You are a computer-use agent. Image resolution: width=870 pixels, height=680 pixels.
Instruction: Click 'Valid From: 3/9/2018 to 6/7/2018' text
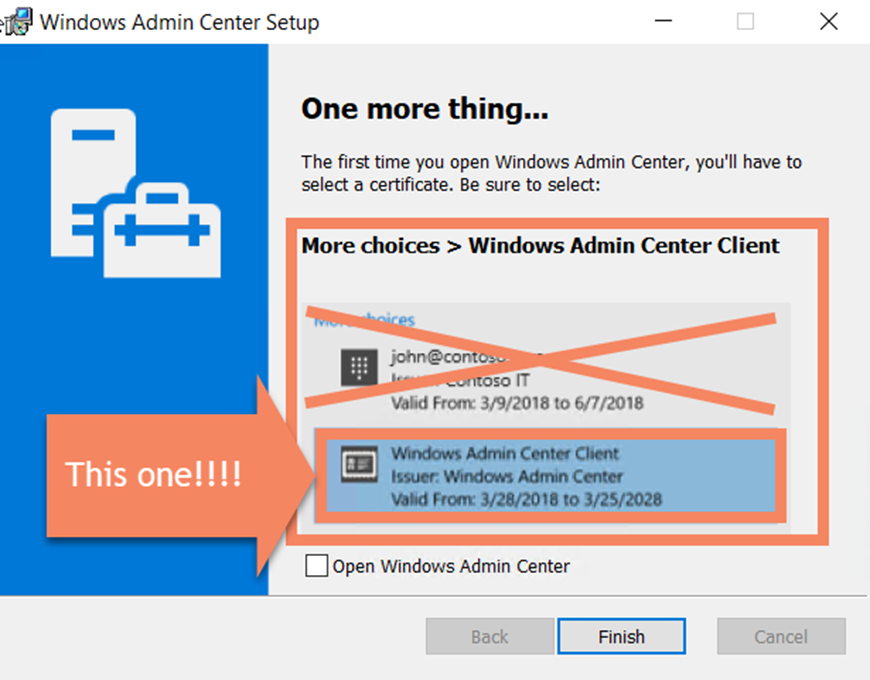click(x=517, y=403)
